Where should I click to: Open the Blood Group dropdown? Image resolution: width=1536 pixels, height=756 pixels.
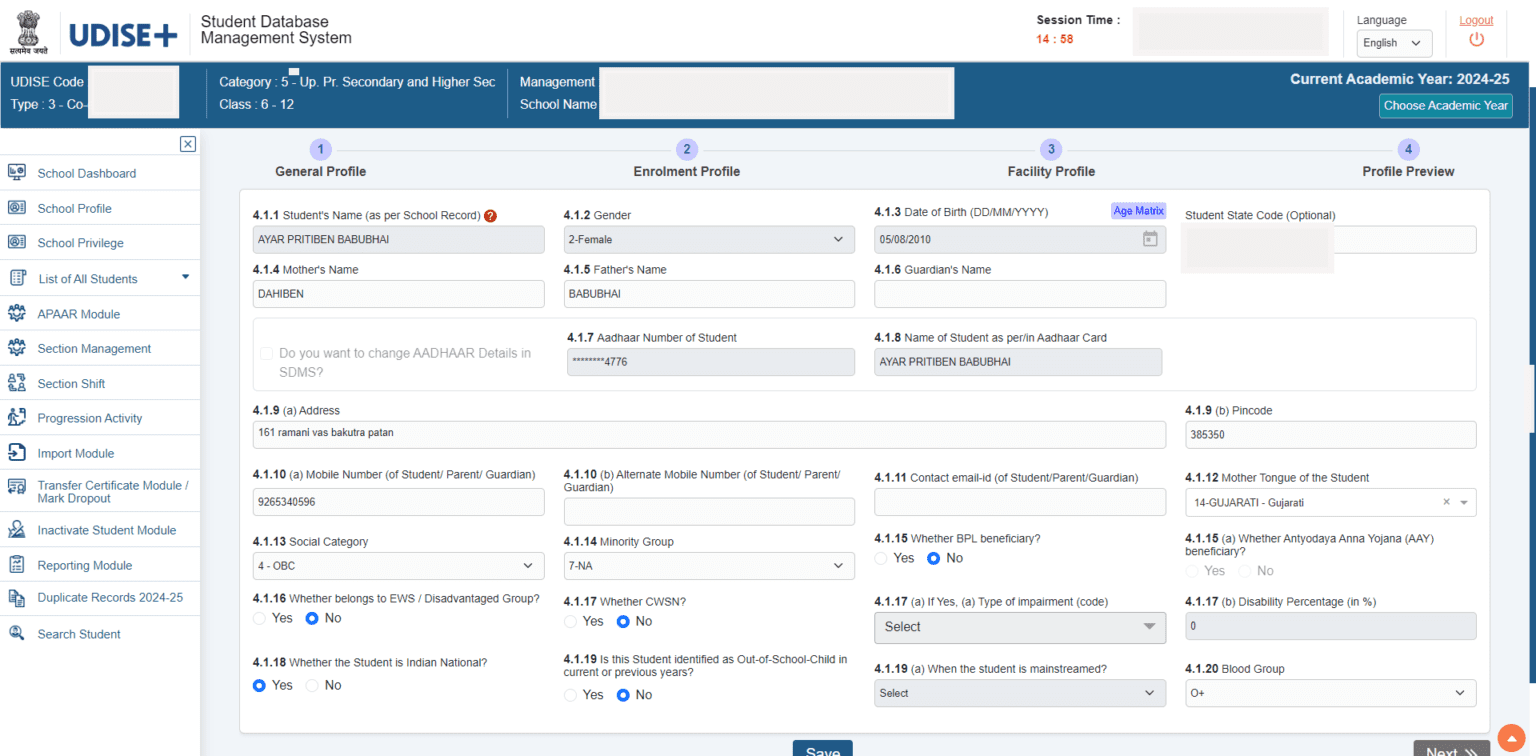[1330, 692]
